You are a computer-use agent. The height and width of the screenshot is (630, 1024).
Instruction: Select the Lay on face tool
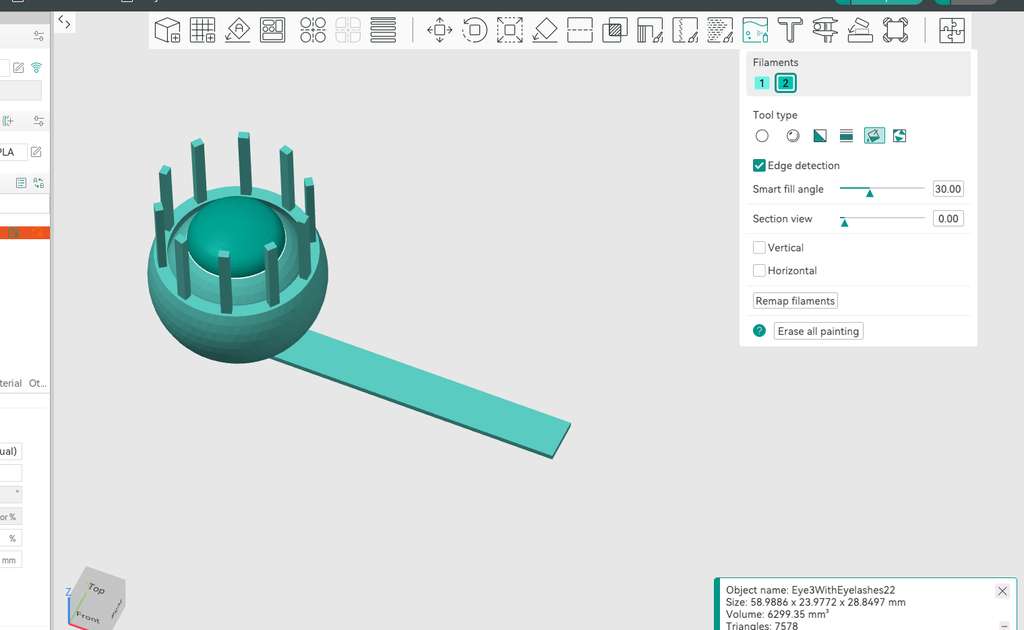click(545, 30)
